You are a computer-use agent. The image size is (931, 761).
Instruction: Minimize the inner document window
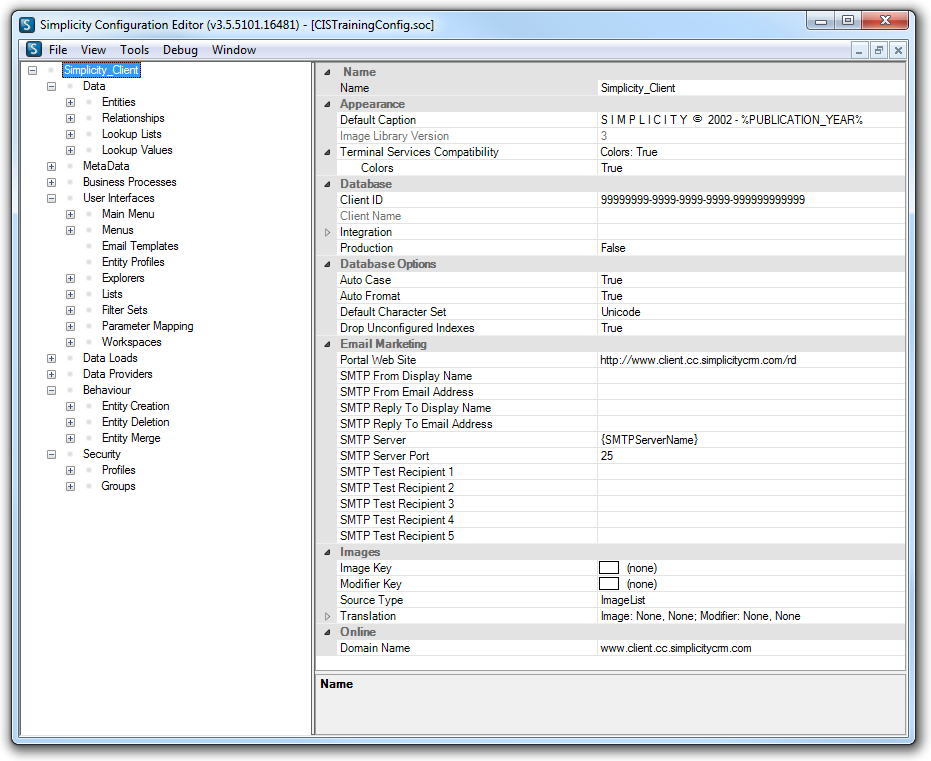coord(859,50)
